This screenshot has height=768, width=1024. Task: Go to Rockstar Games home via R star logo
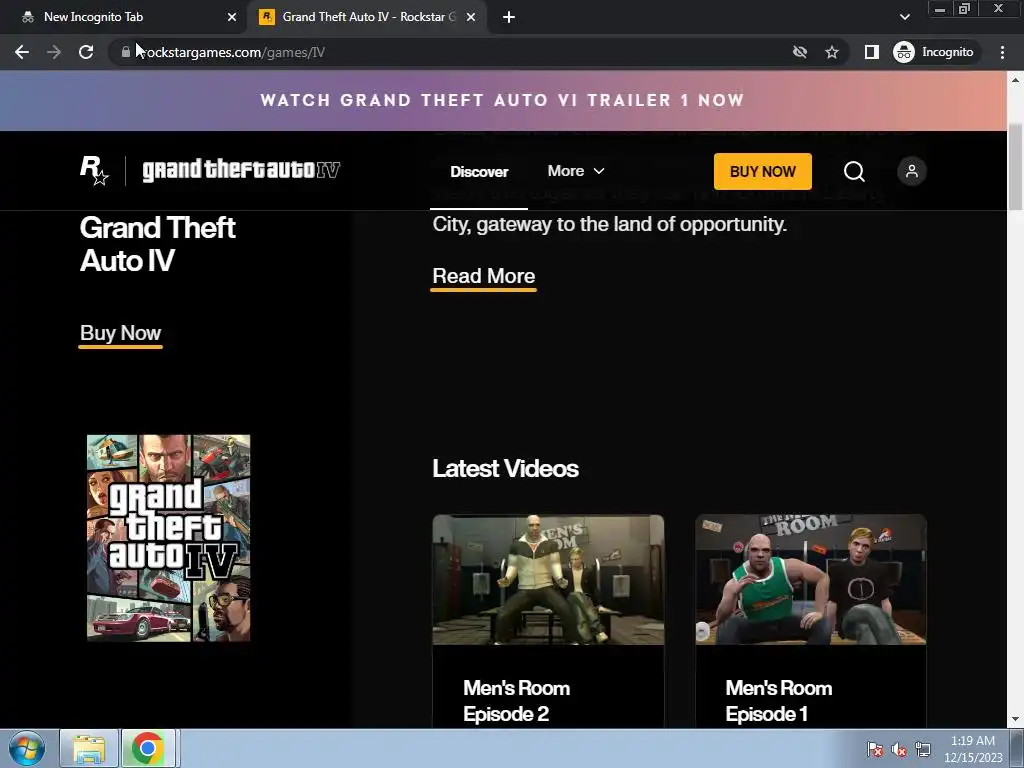pos(94,170)
